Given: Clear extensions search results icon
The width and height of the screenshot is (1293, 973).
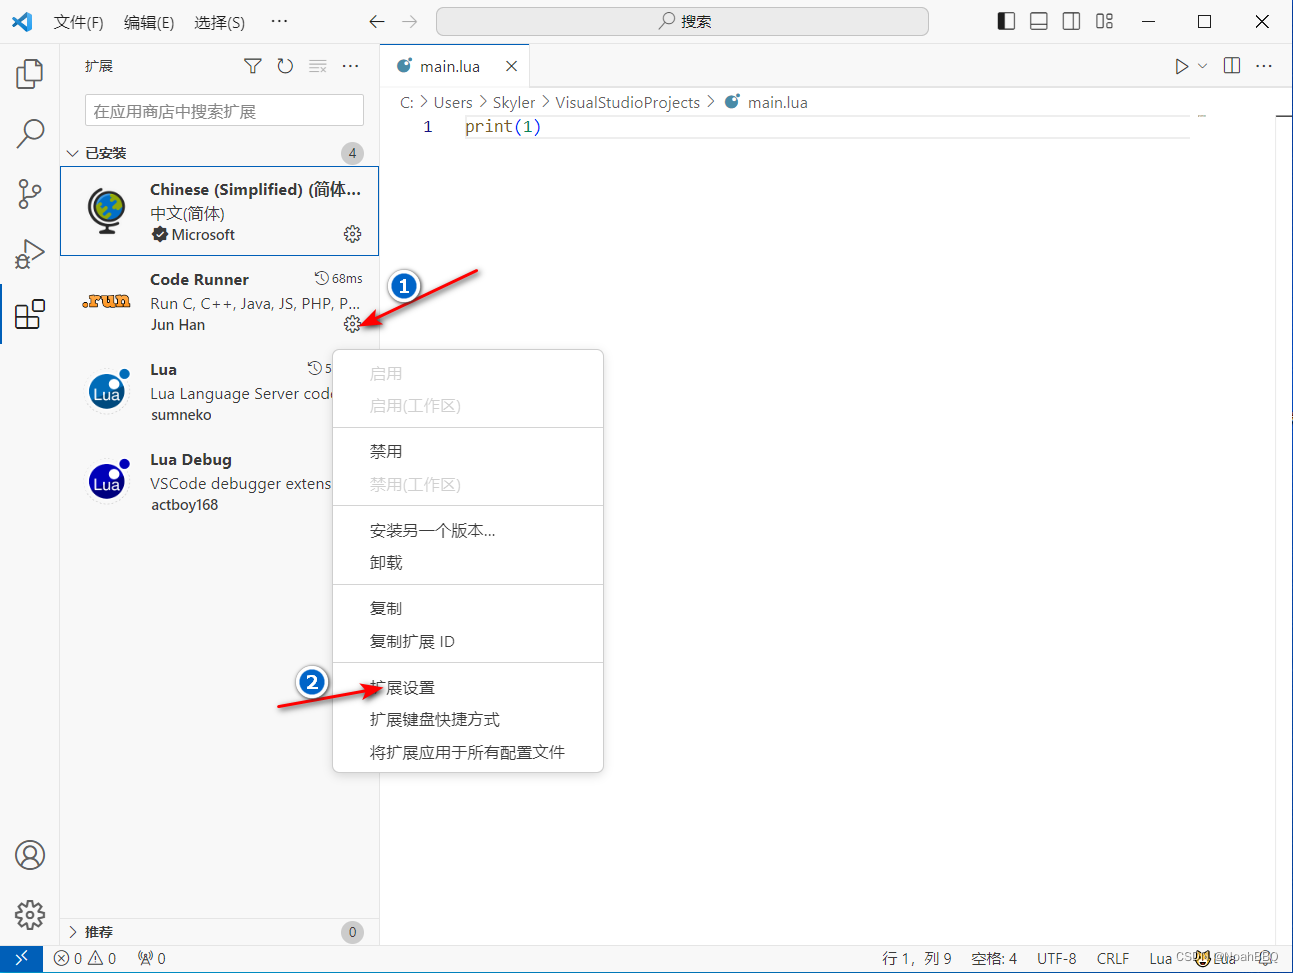Looking at the screenshot, I should coord(318,66).
